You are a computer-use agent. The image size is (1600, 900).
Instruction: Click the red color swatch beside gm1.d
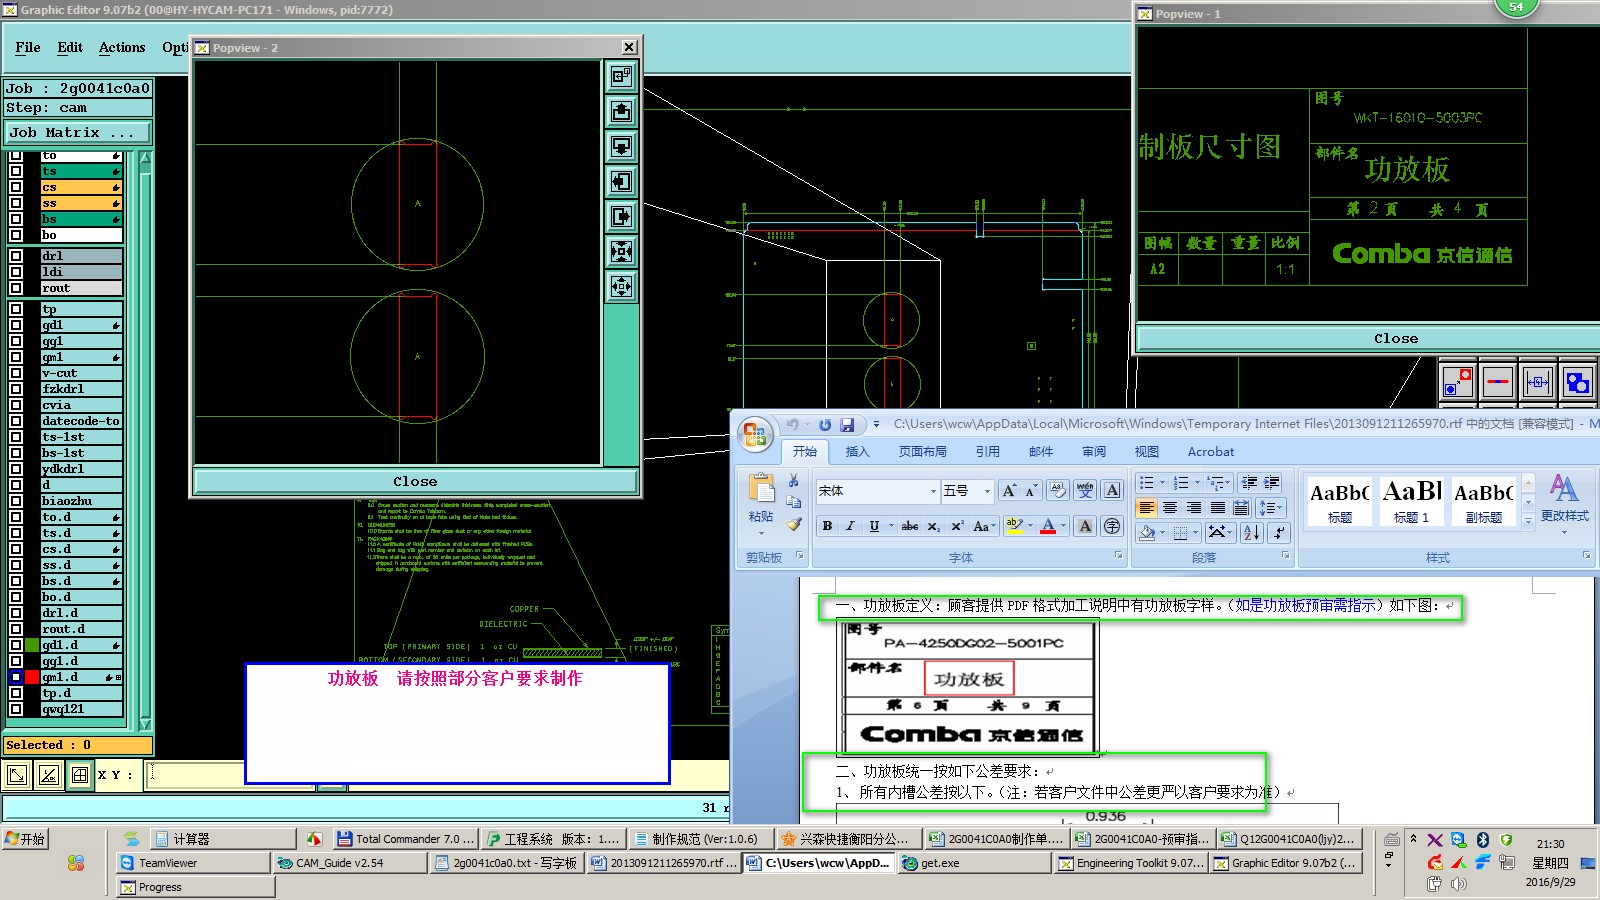click(x=32, y=677)
